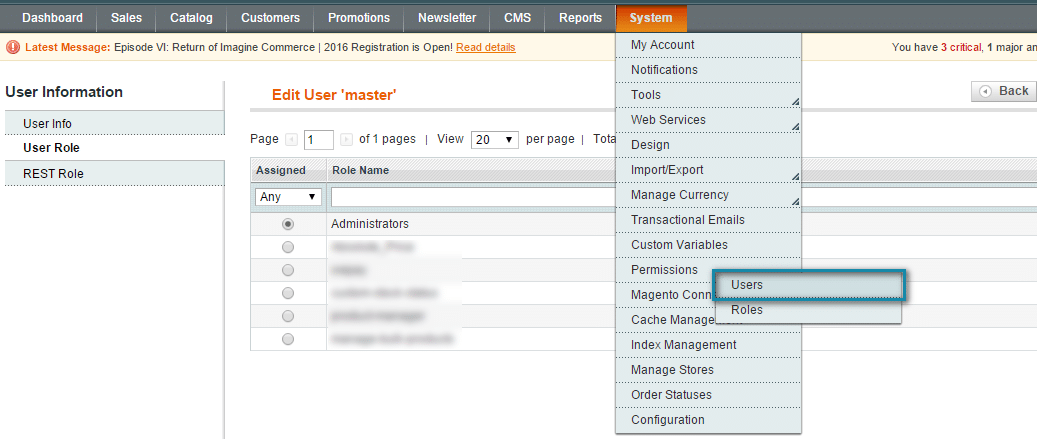Expand the Tools submenu arrow
Screen dimensions: 1037x439
(x=795, y=101)
